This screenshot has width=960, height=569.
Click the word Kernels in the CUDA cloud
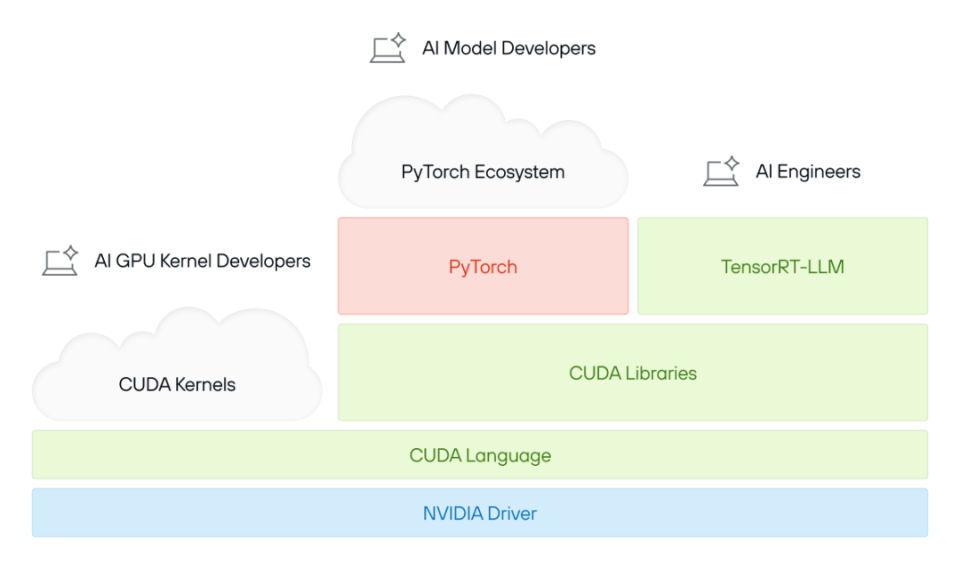pos(205,385)
